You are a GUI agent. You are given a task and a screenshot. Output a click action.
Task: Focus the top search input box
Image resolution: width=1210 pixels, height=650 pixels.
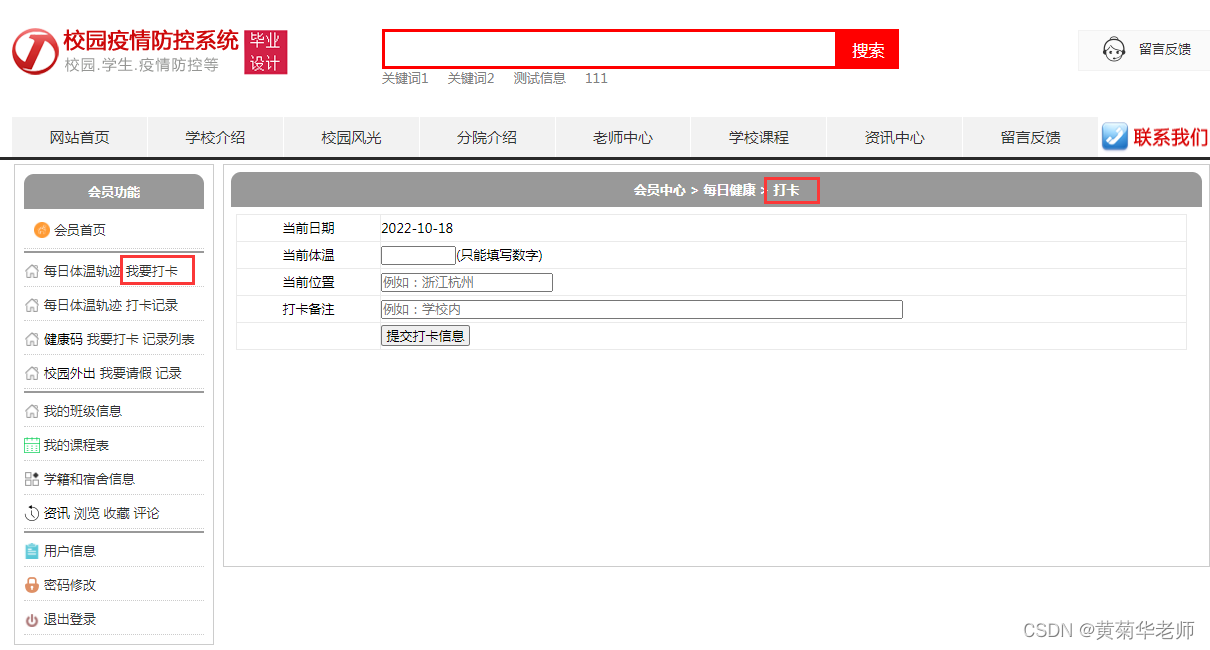pyautogui.click(x=609, y=49)
